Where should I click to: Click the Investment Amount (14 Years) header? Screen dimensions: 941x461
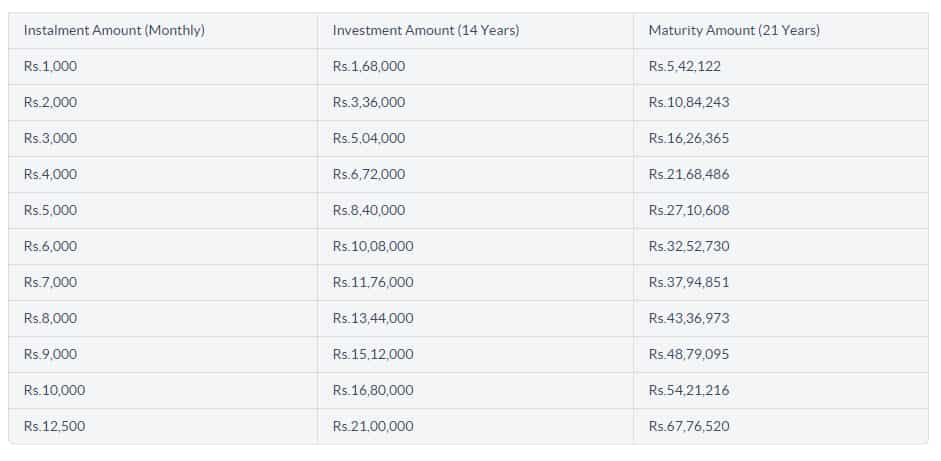[x=425, y=31]
